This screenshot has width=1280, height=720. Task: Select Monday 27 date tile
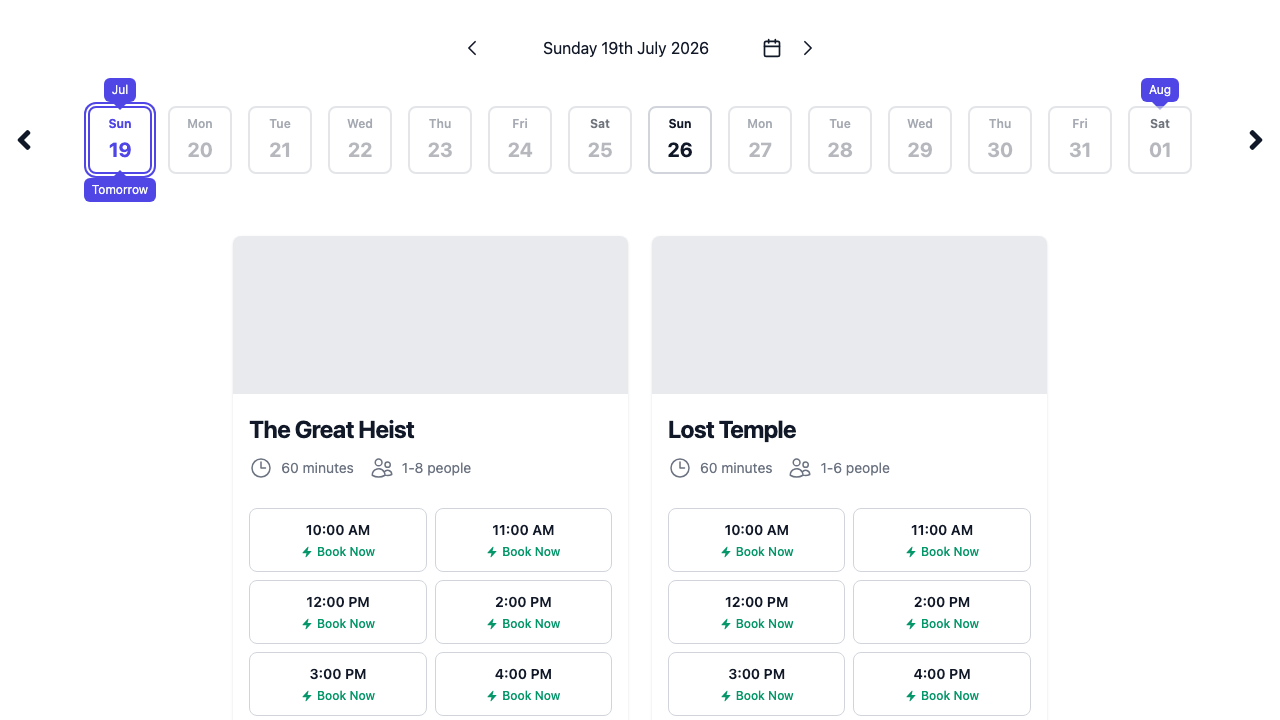pyautogui.click(x=760, y=140)
